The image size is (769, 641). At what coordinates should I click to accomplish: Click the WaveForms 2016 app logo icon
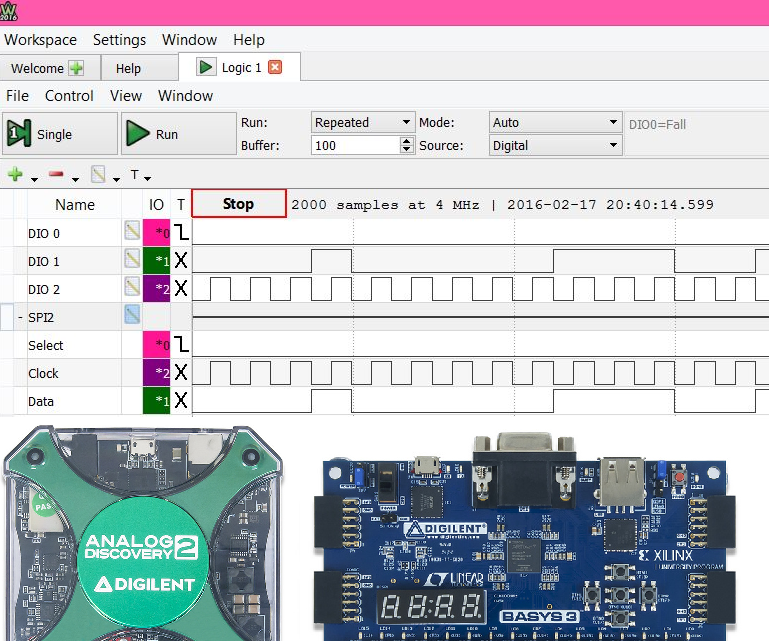[x=8, y=11]
